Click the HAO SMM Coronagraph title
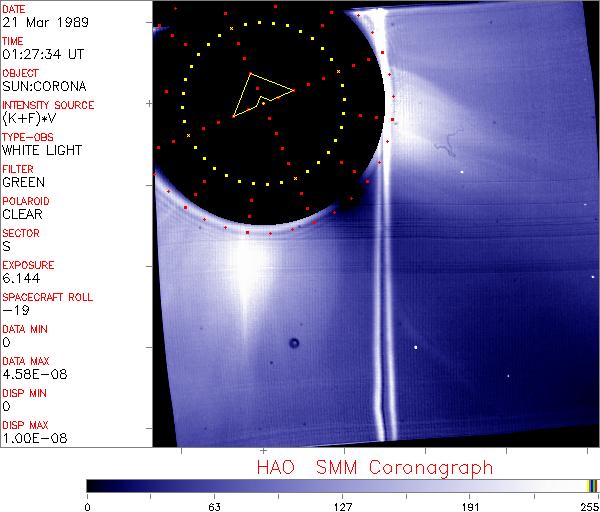 pos(374,467)
